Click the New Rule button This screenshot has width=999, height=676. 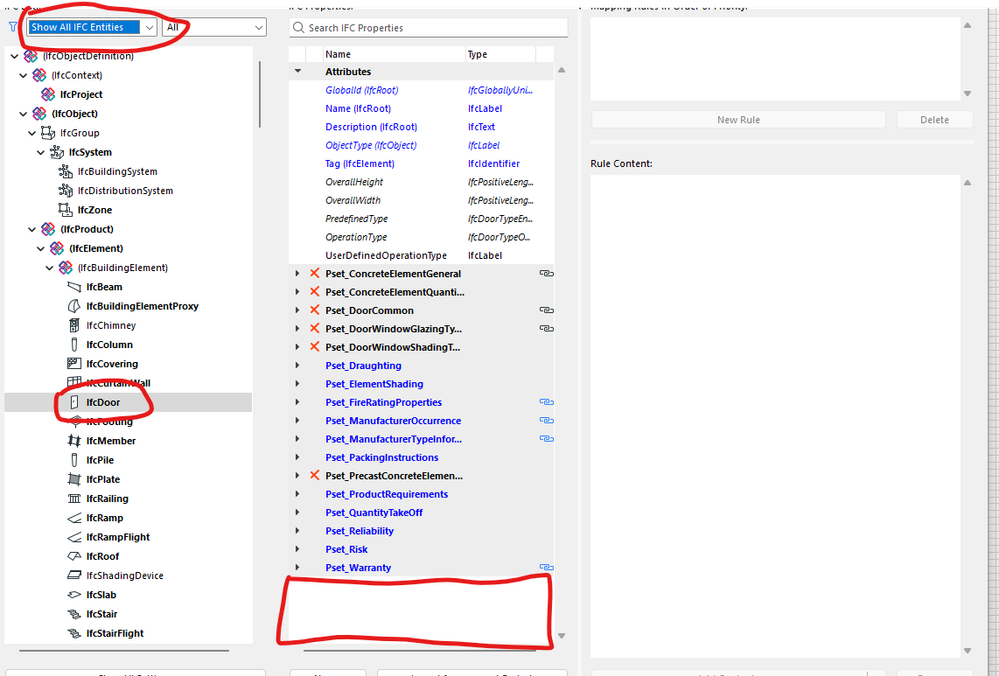738,120
